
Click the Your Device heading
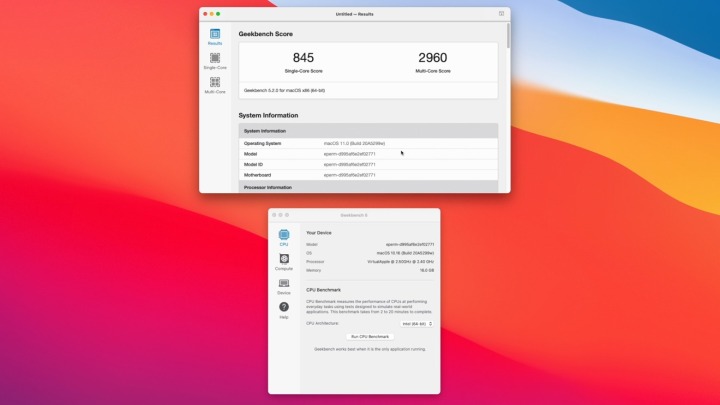(x=319, y=233)
